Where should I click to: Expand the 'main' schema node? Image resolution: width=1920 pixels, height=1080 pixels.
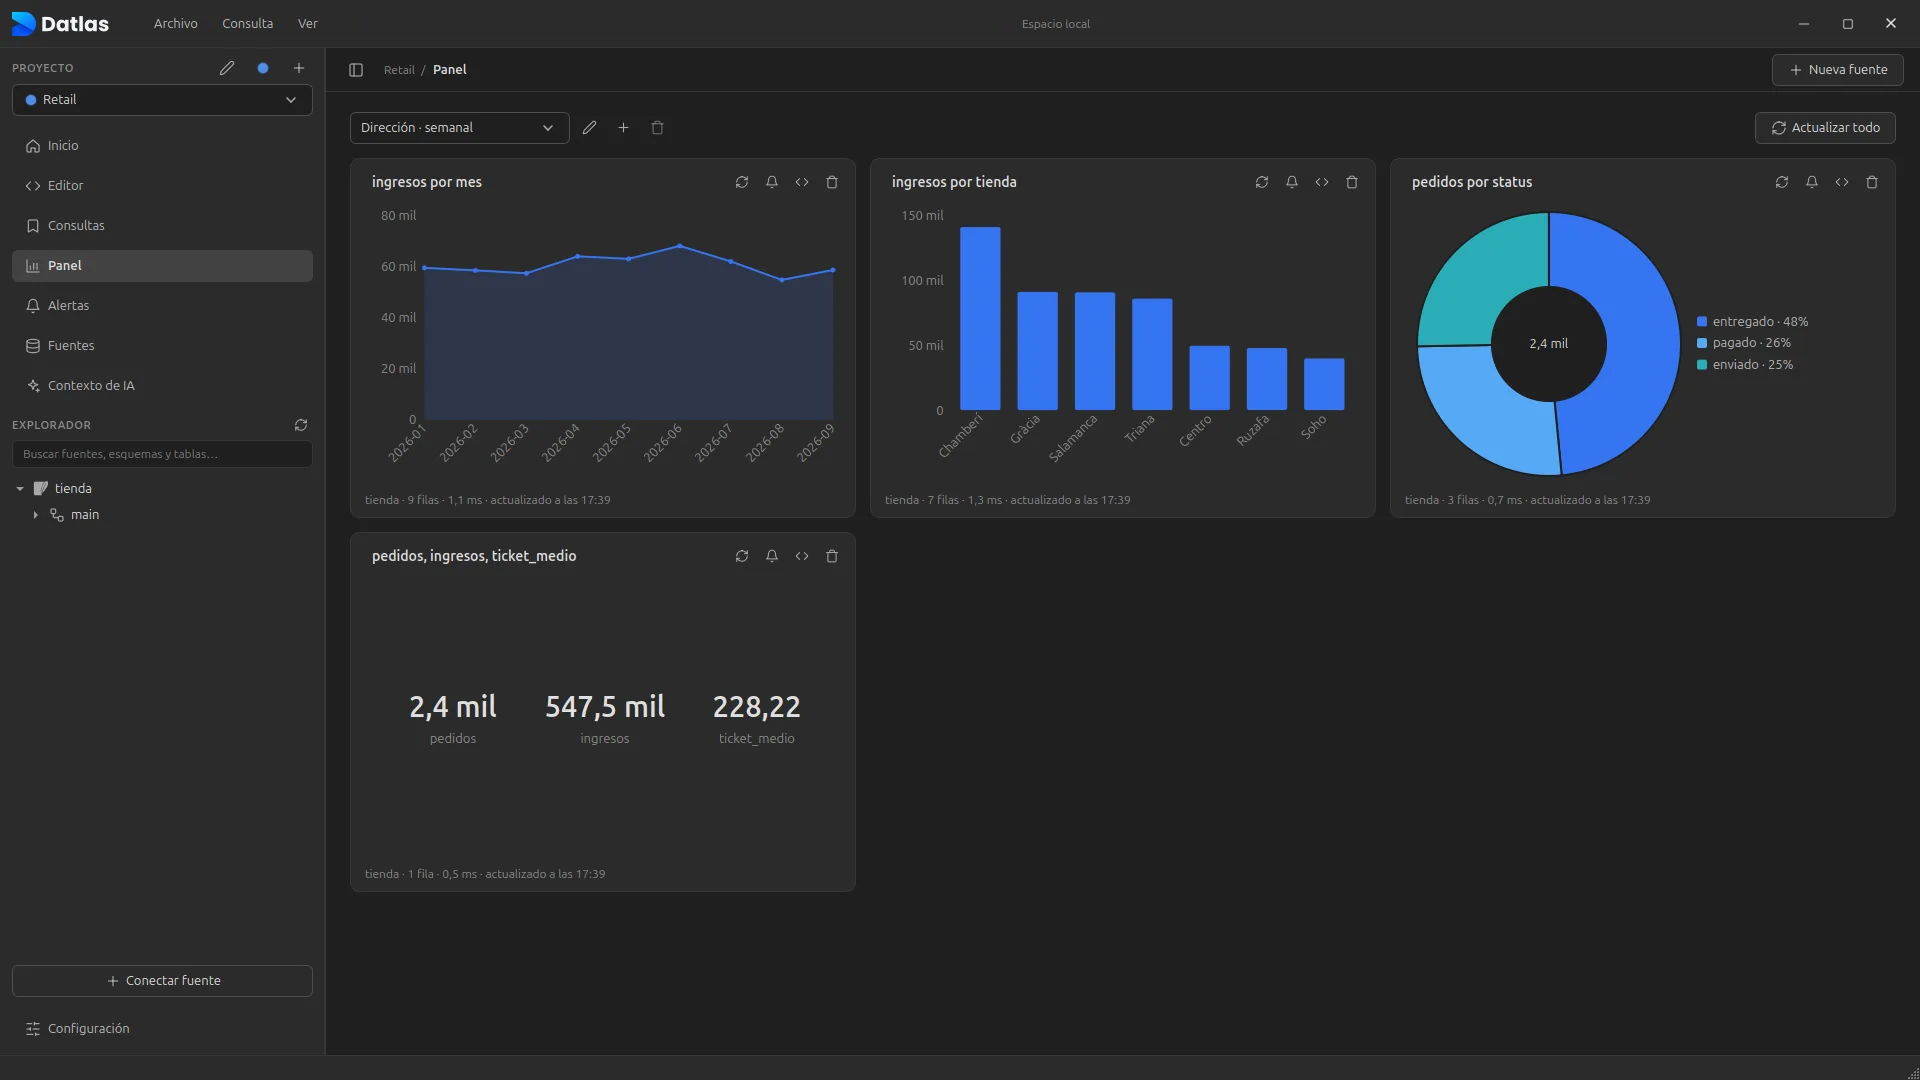coord(36,515)
